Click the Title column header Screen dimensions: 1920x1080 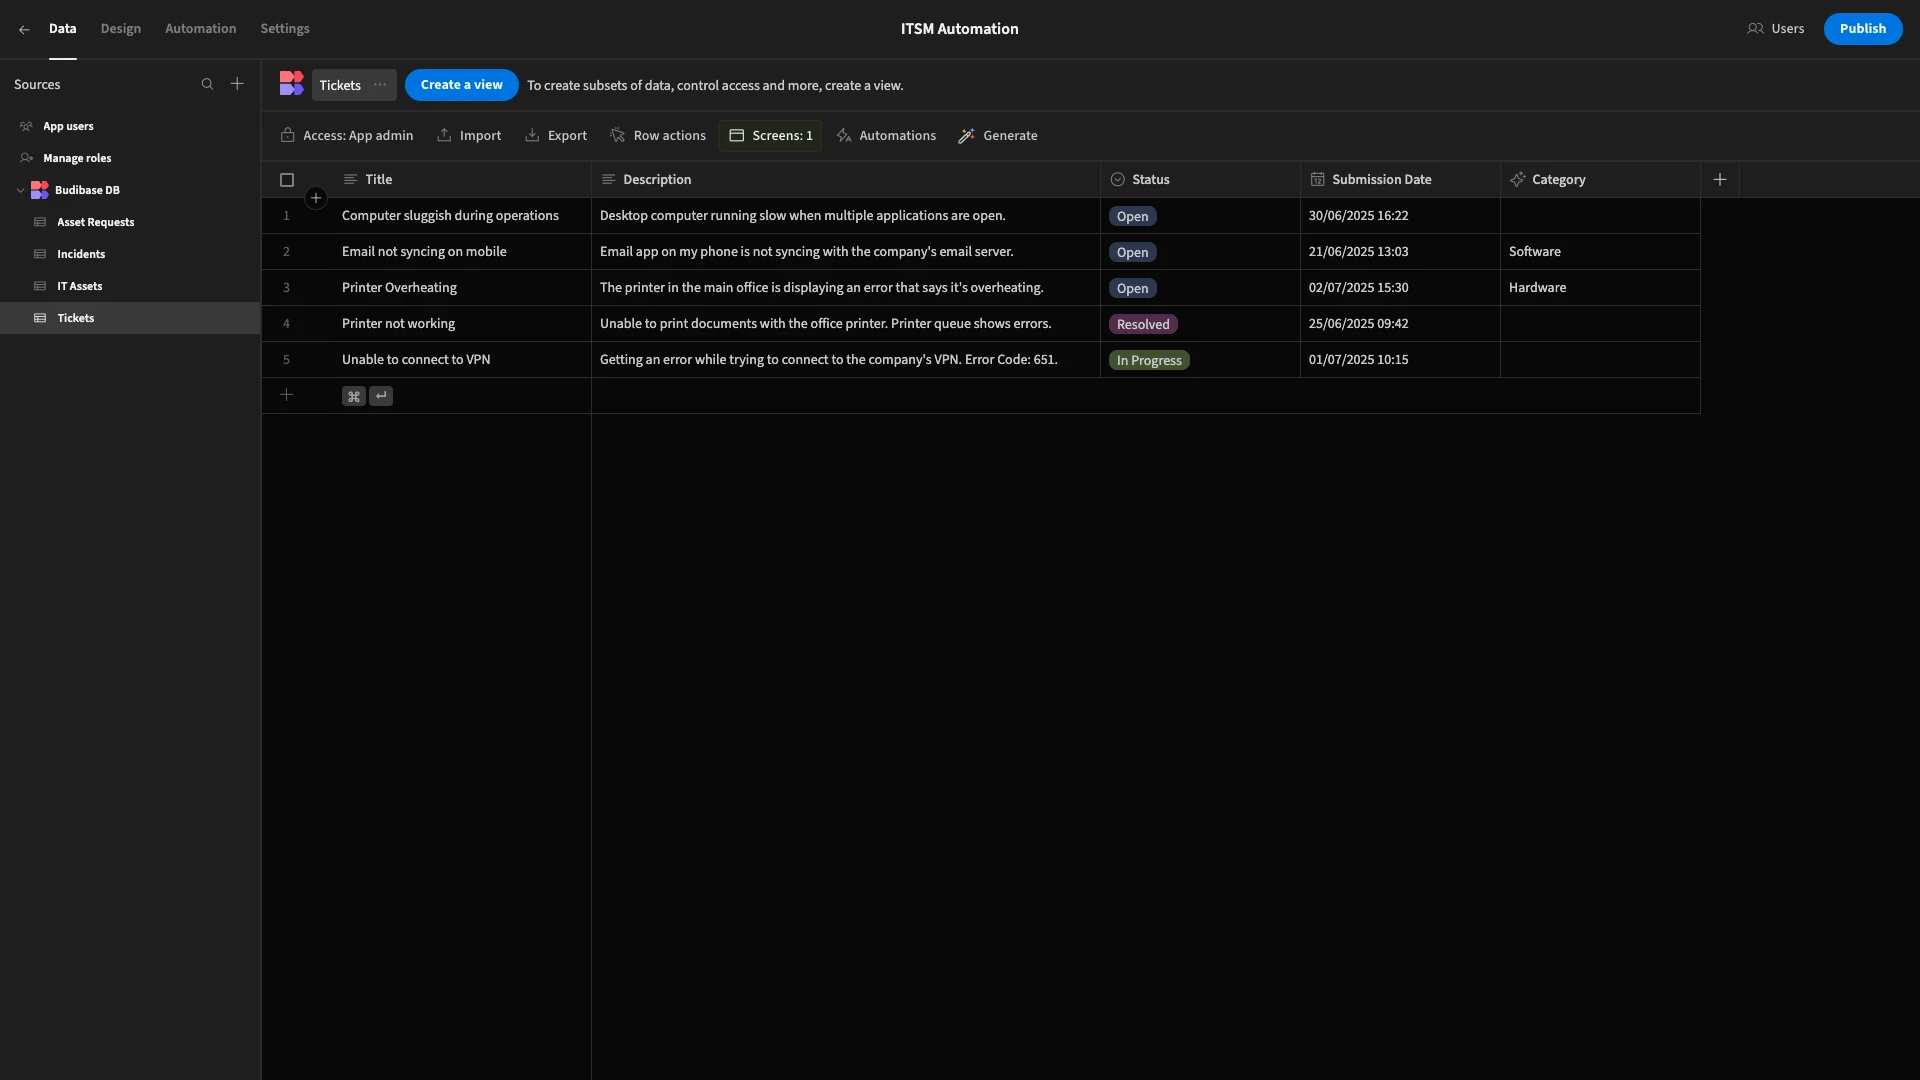461,180
